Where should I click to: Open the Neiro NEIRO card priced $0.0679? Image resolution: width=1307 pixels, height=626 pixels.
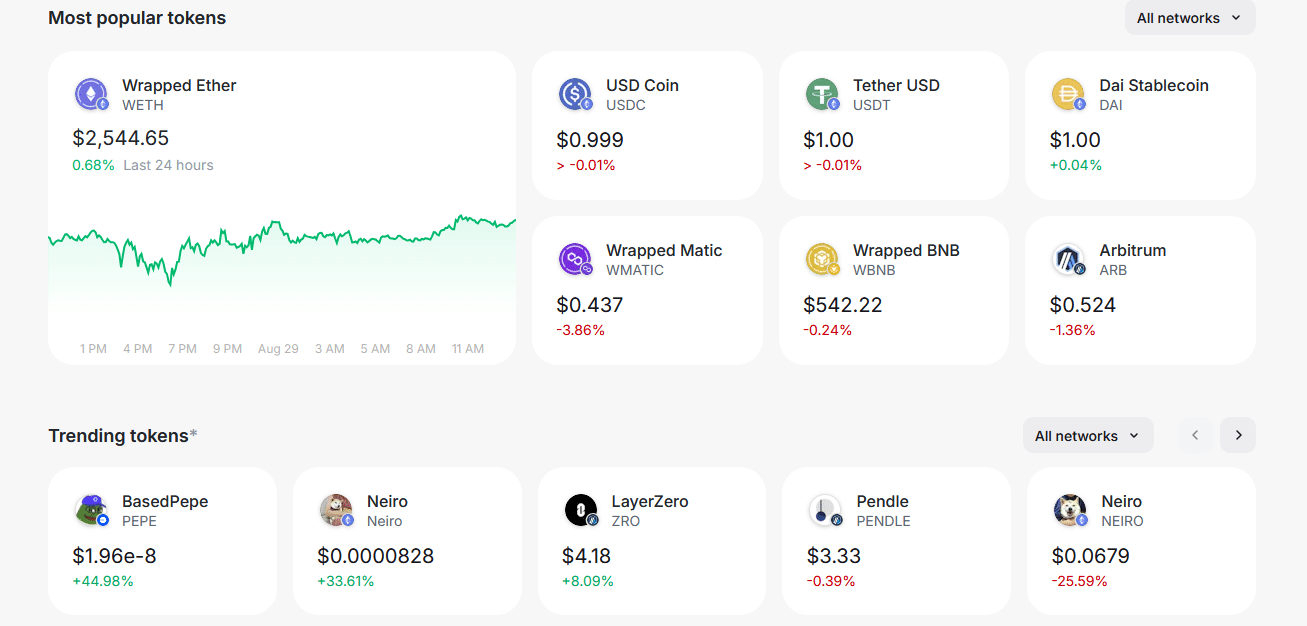1141,540
